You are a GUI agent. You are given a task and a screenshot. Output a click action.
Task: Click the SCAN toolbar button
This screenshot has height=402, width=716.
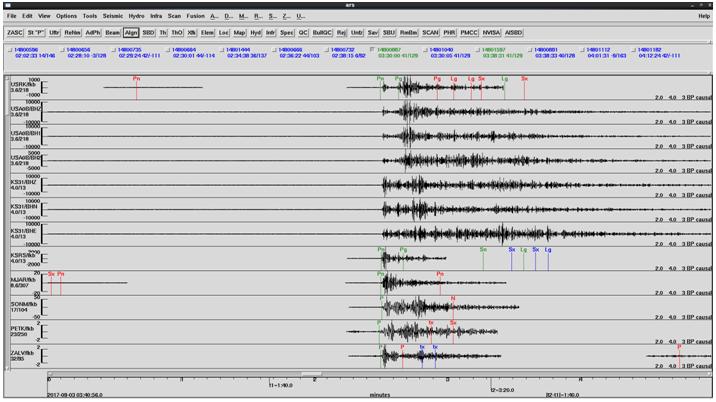(430, 32)
